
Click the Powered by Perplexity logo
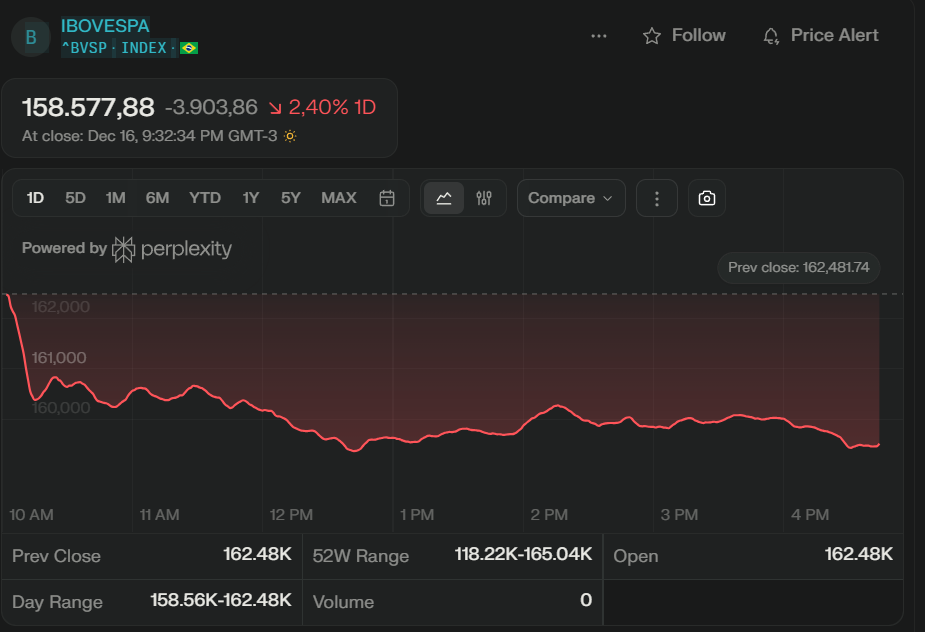coord(172,249)
